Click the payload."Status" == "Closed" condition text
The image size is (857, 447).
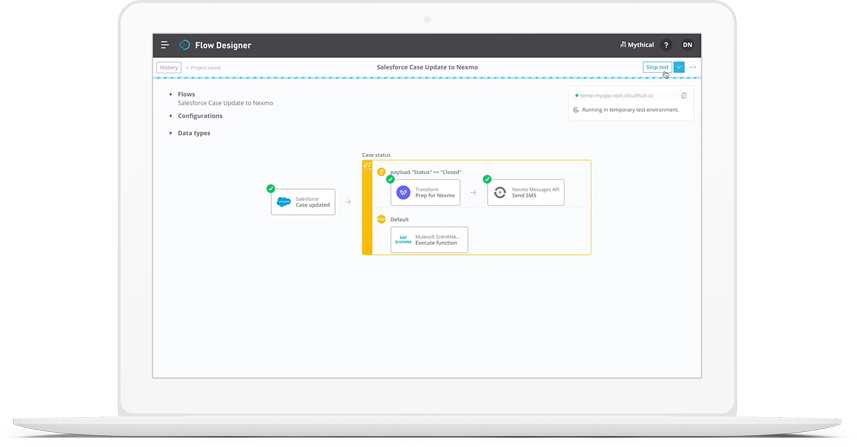point(426,172)
